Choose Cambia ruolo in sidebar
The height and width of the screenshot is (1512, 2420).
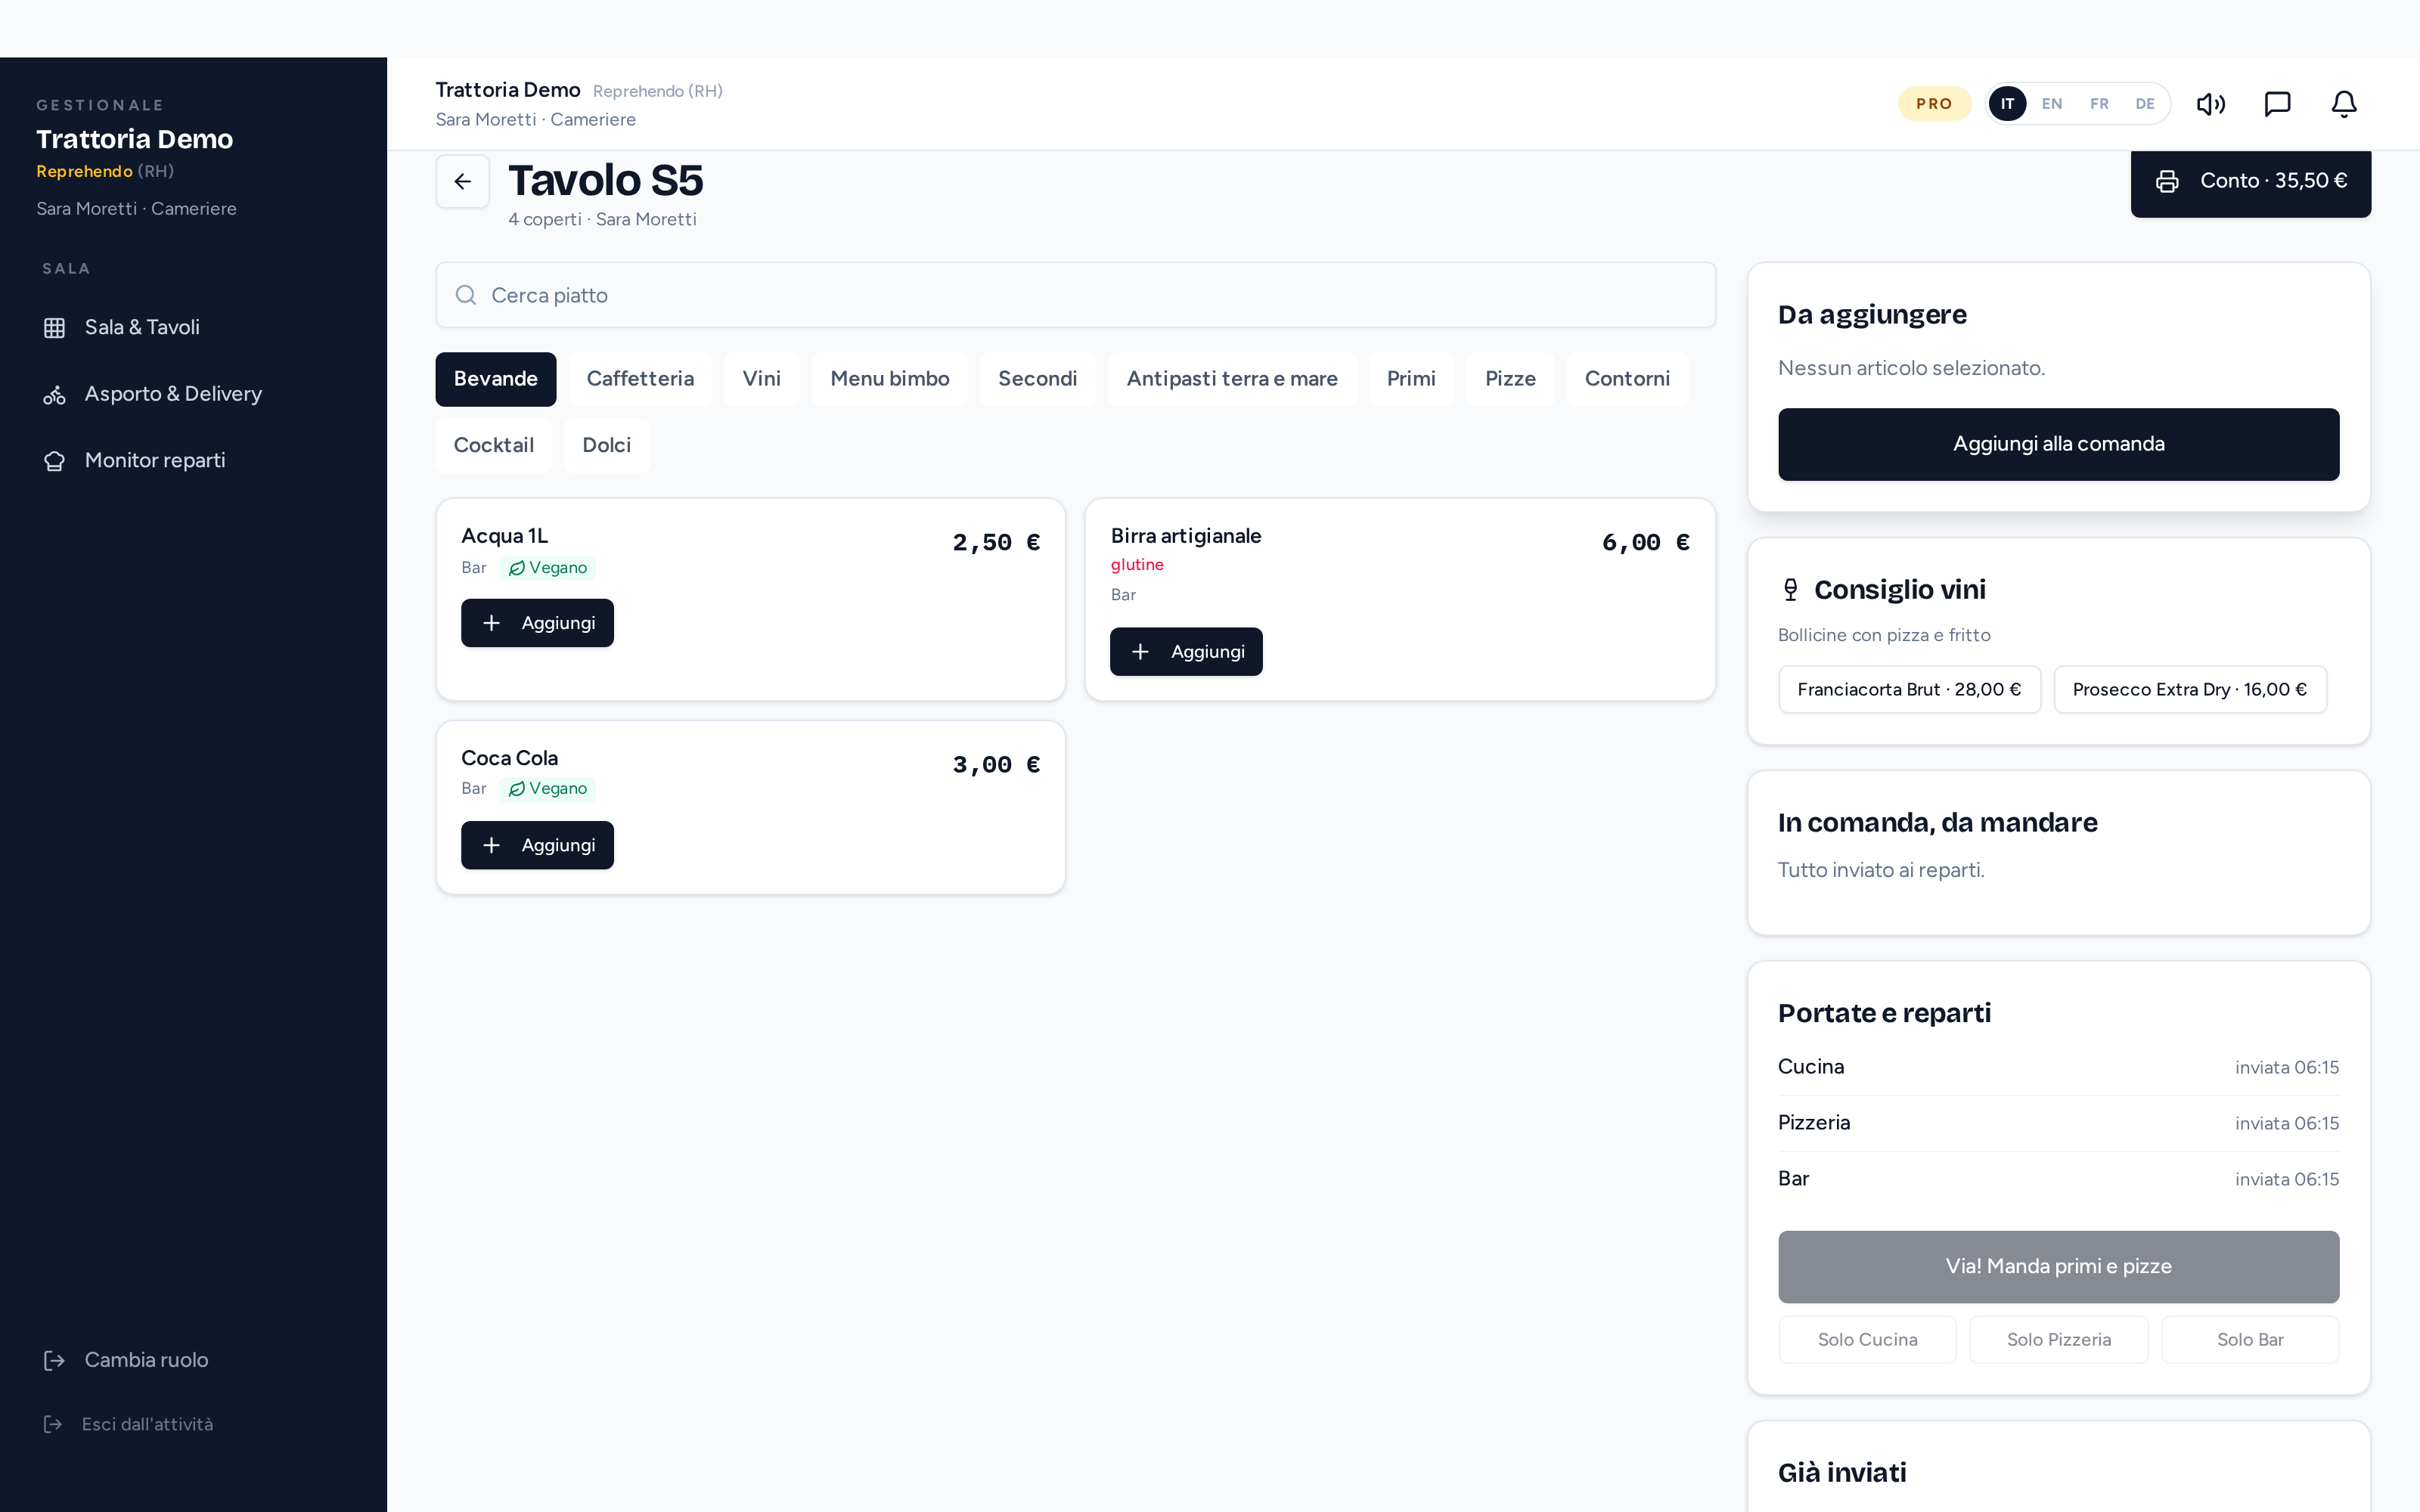click(194, 1360)
